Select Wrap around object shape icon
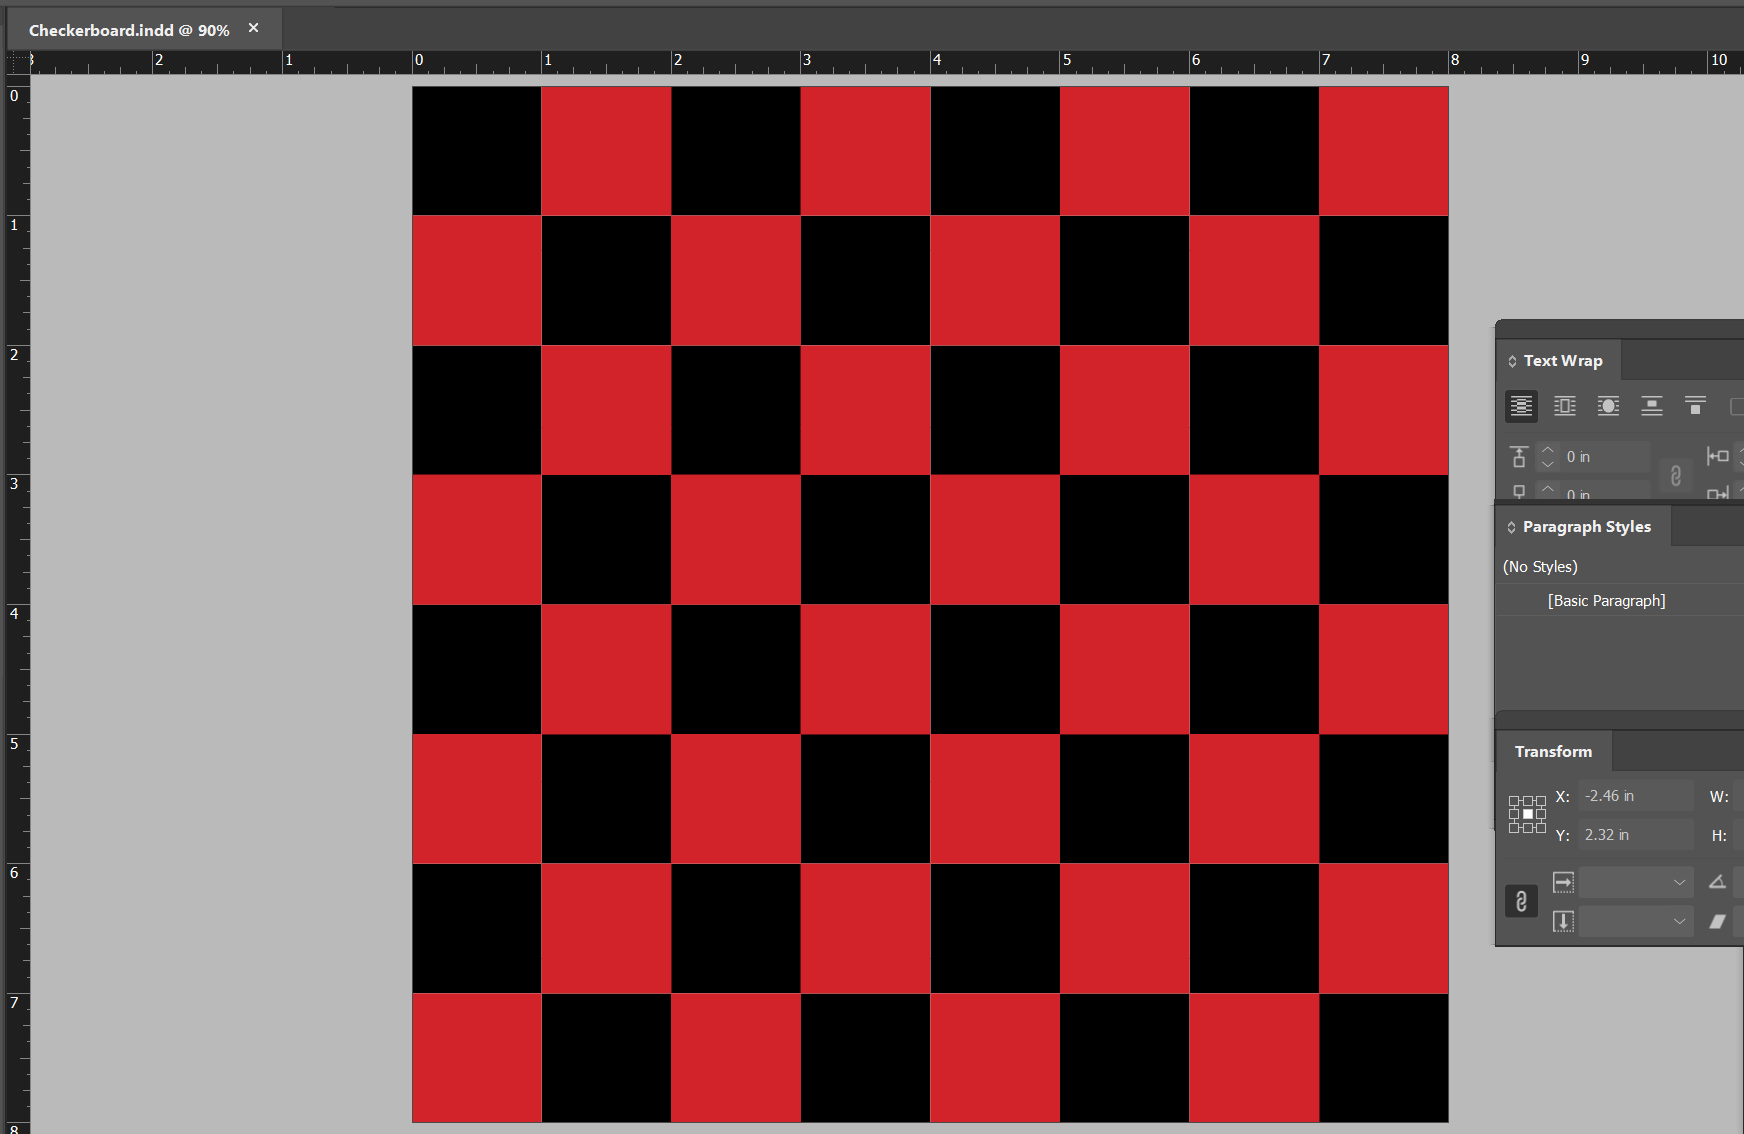Viewport: 1744px width, 1134px height. tap(1608, 406)
